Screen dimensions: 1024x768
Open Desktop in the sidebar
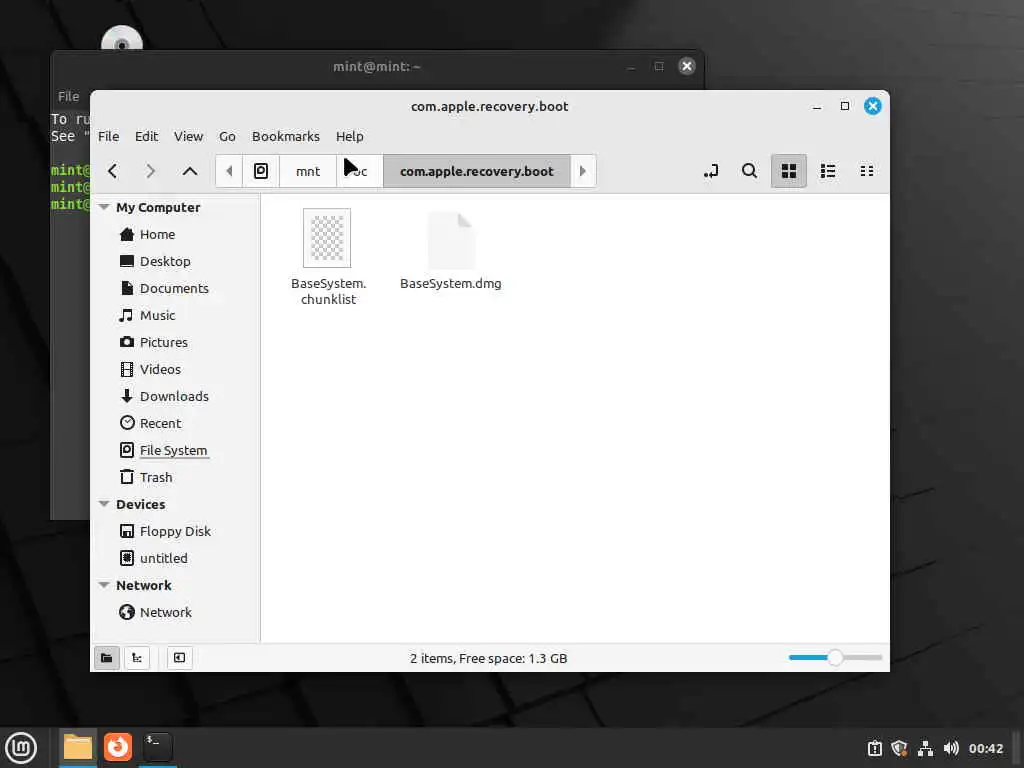(165, 261)
